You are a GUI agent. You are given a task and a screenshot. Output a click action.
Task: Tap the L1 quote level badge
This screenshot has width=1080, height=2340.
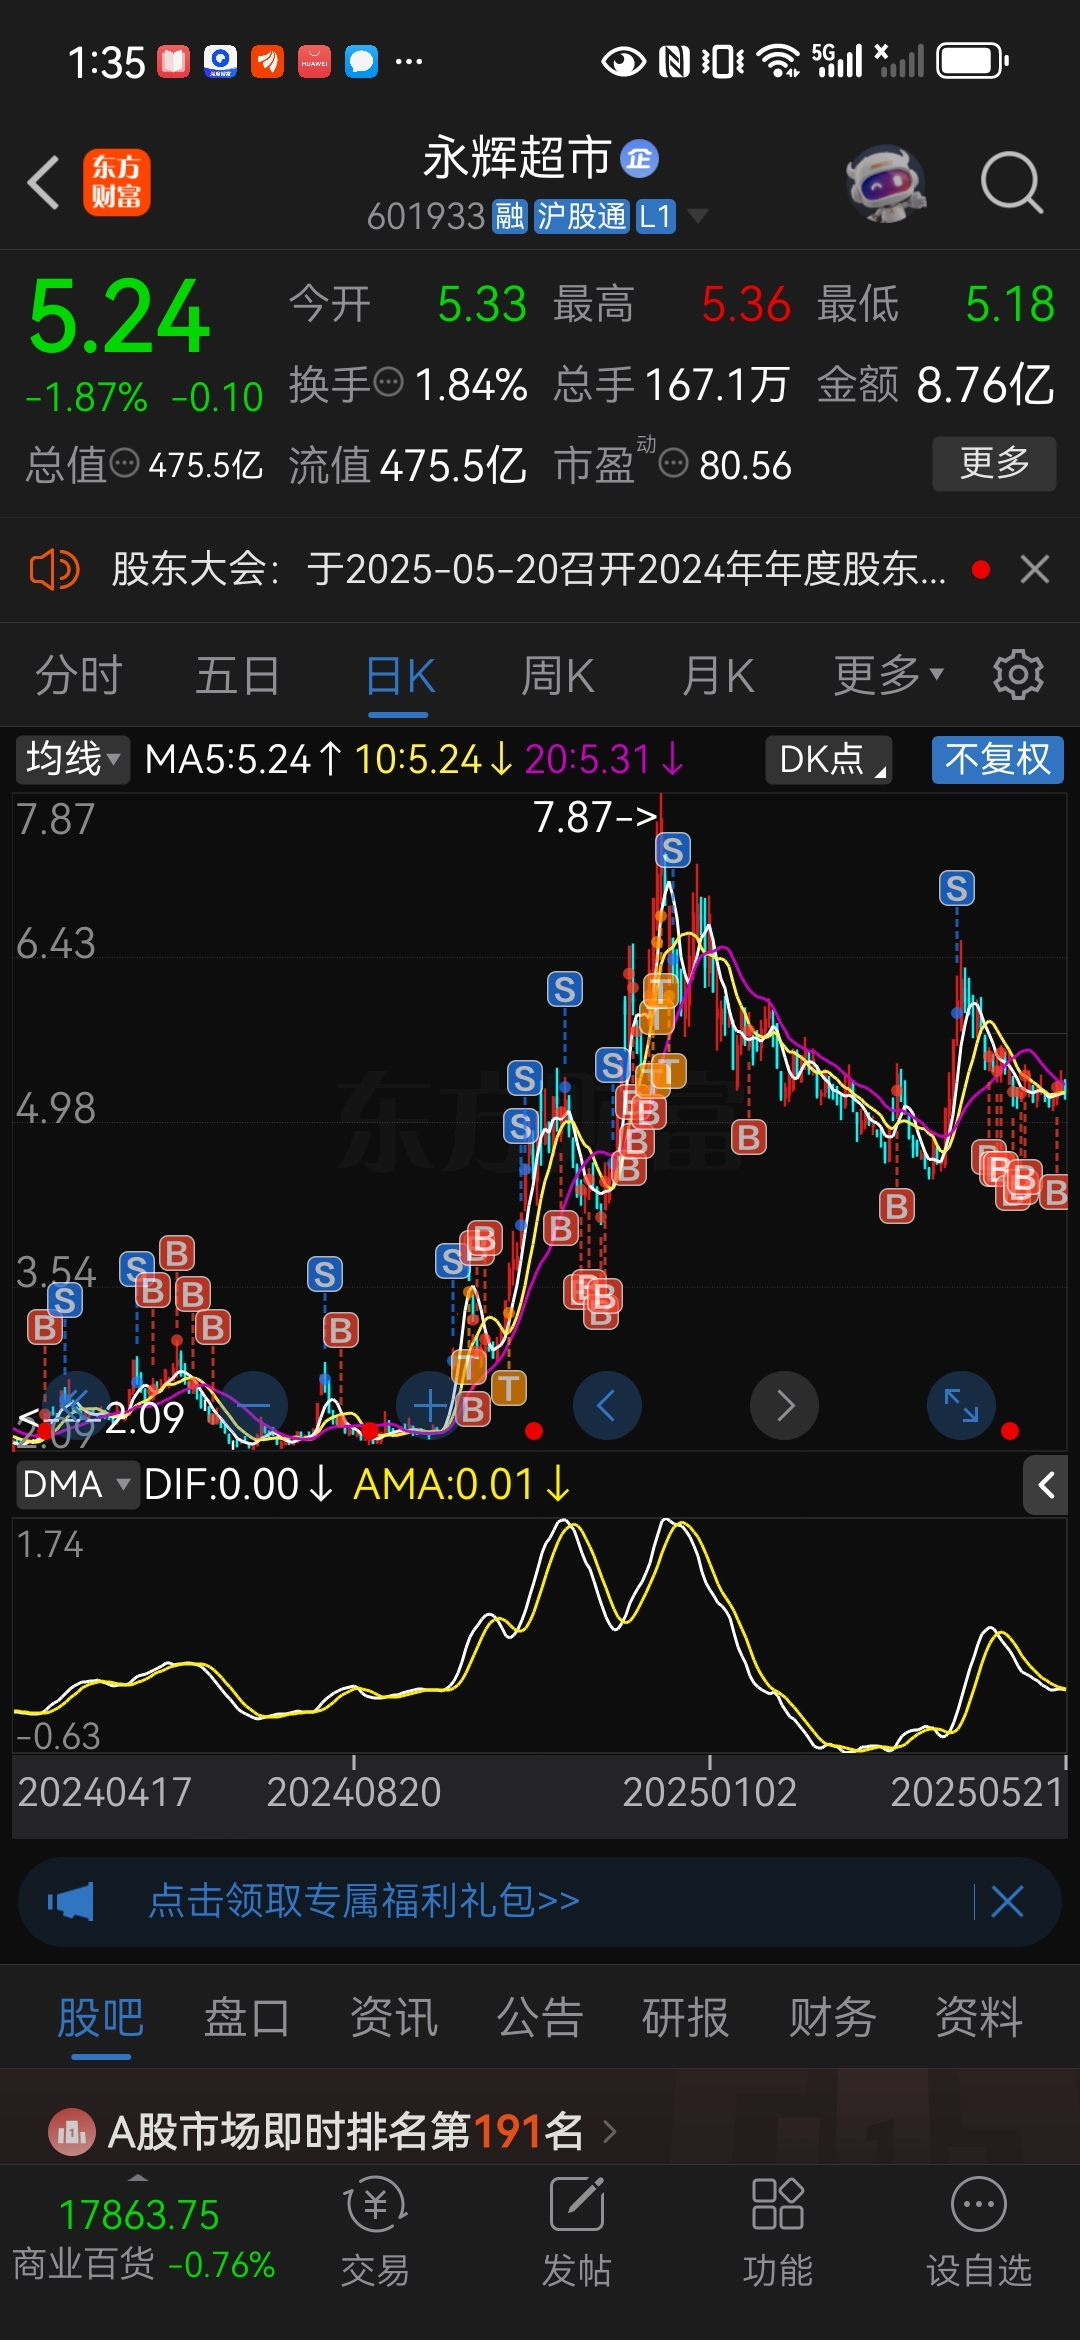coord(655,216)
